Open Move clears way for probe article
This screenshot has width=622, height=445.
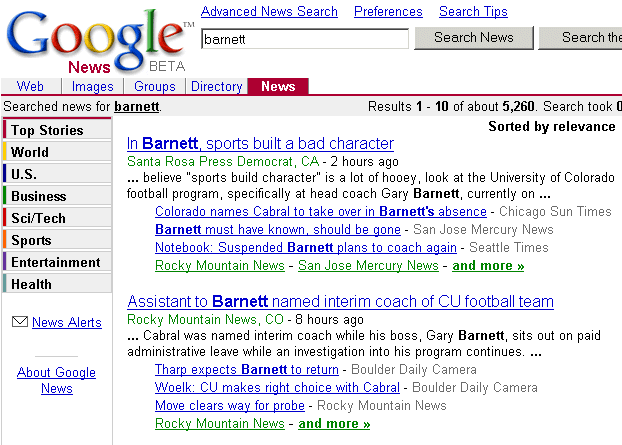tap(230, 405)
